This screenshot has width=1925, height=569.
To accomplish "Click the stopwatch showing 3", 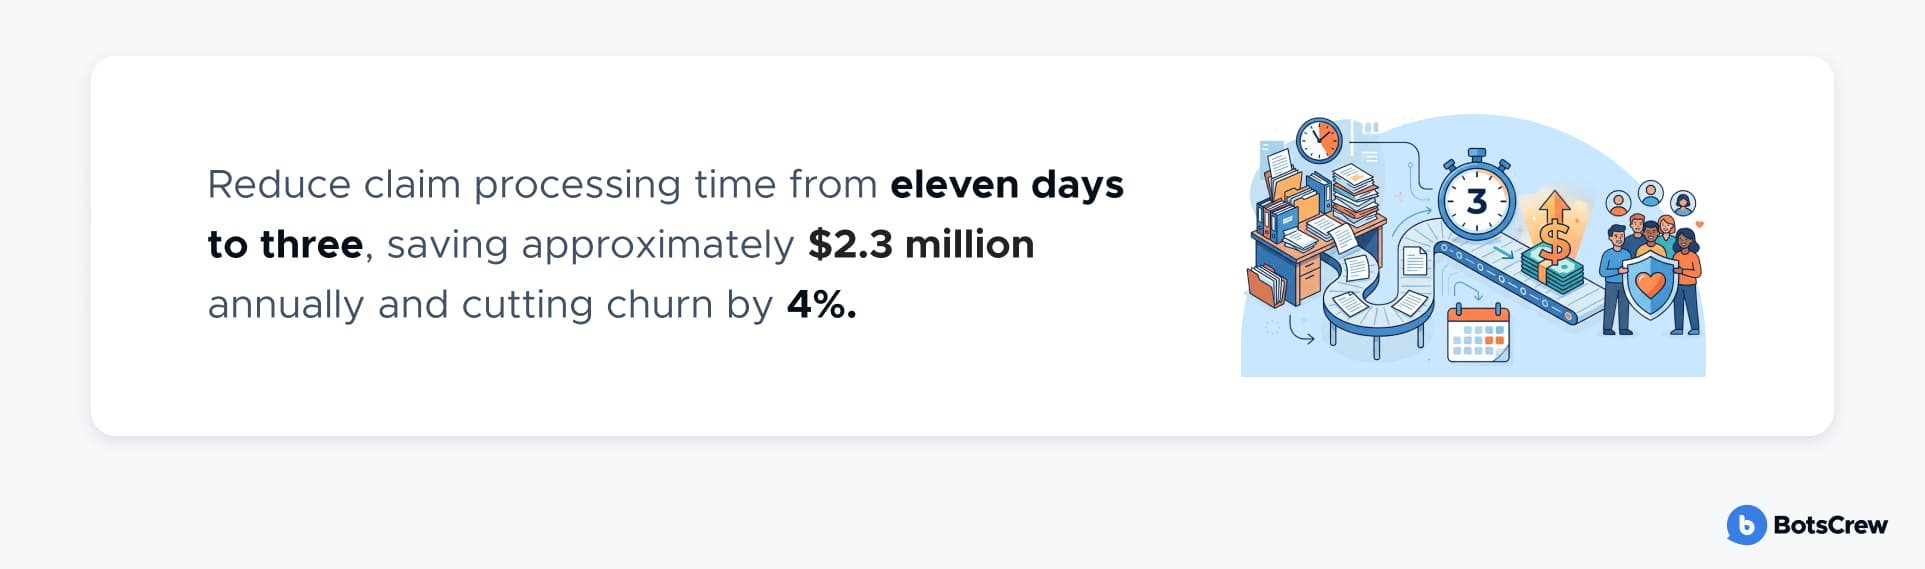I will coord(1476,201).
